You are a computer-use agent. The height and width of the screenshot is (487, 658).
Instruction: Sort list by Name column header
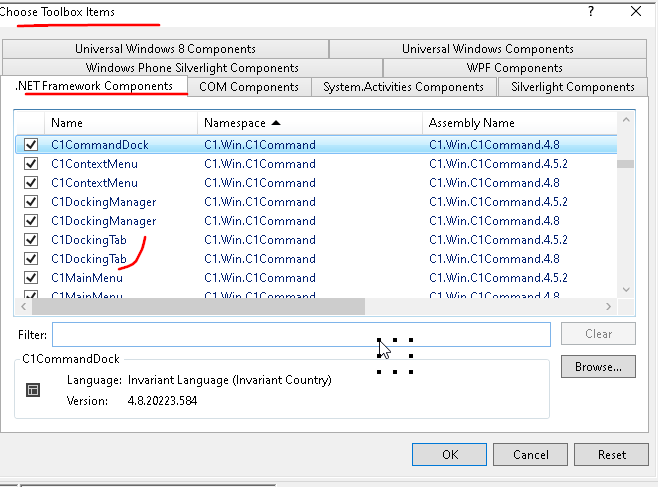coord(121,123)
